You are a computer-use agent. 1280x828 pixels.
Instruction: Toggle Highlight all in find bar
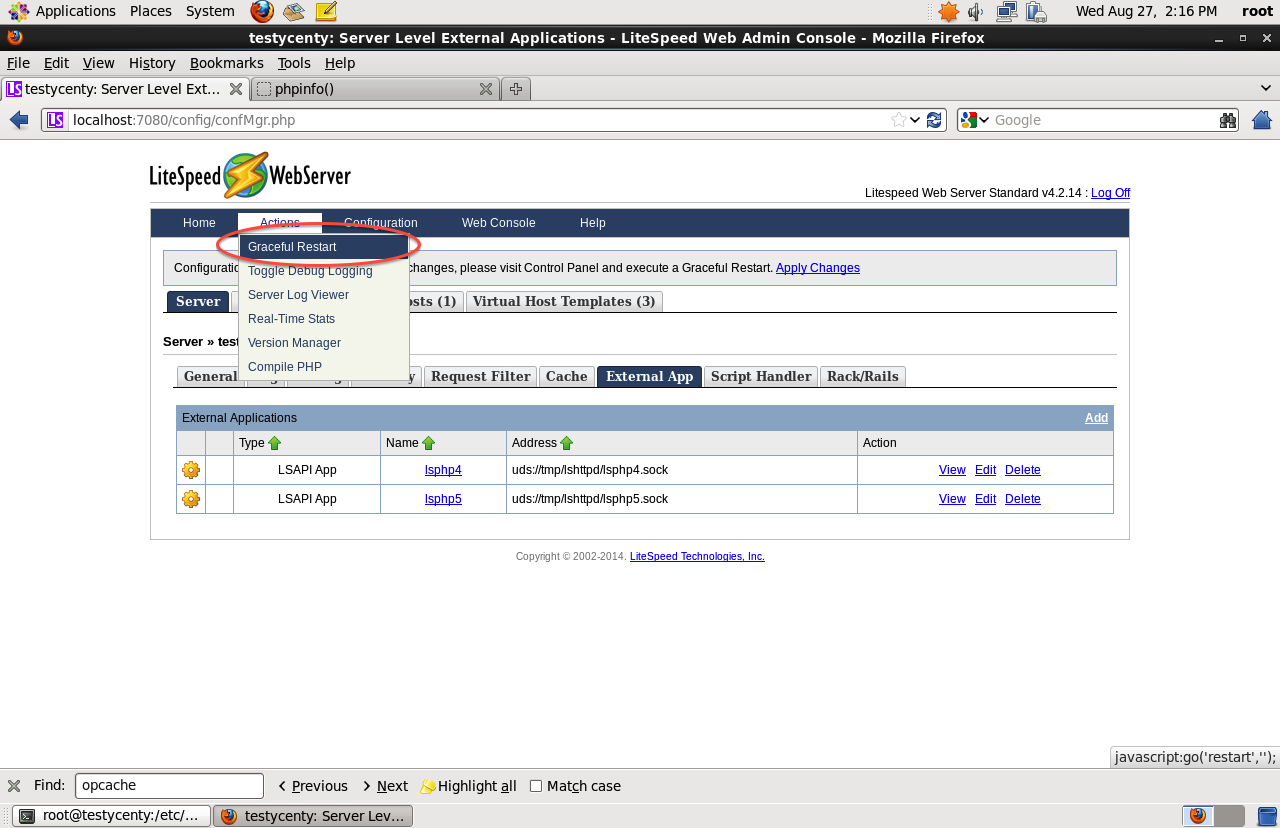468,786
